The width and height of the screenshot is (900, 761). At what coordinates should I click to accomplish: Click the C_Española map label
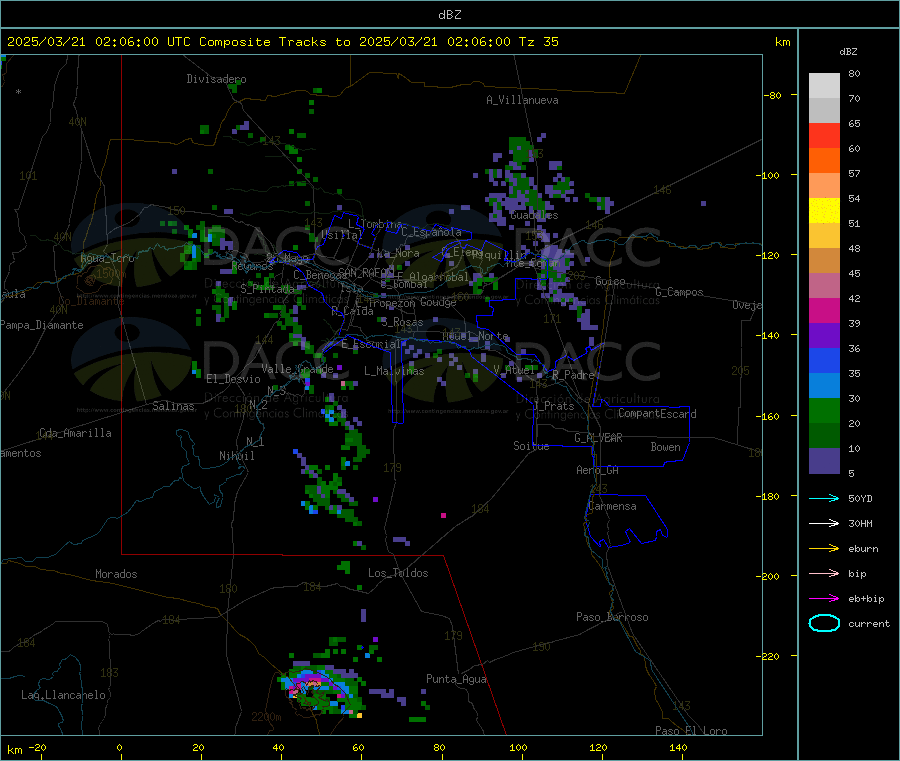432,232
